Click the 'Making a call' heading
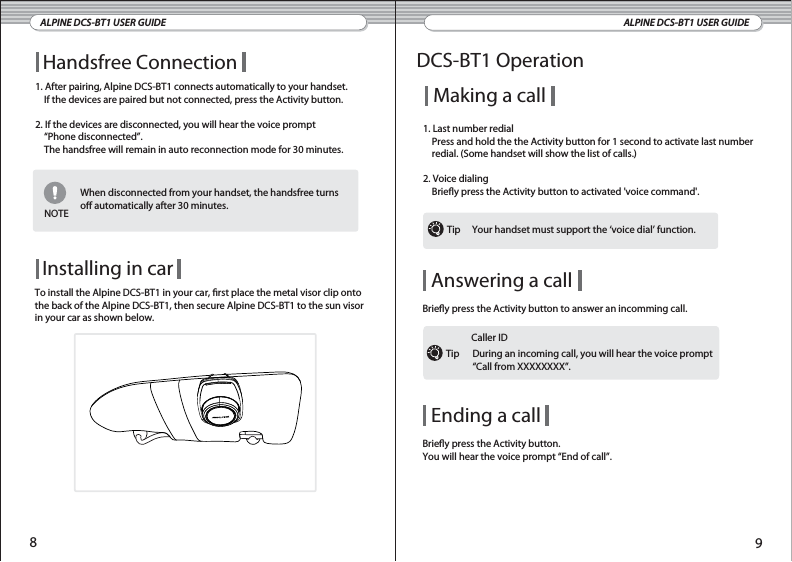 (x=489, y=95)
